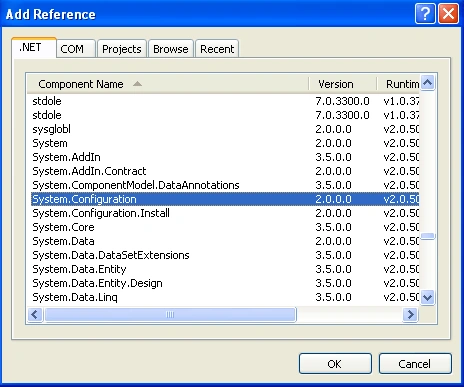Select System.Data.Entity.Design component

[x=225, y=283]
